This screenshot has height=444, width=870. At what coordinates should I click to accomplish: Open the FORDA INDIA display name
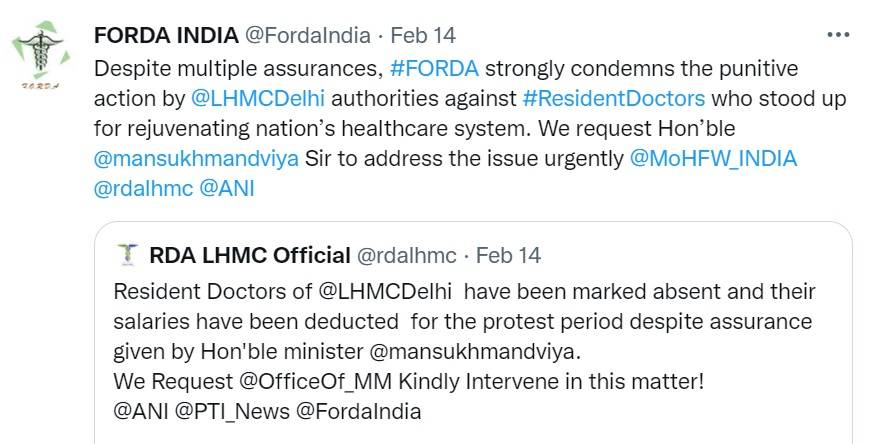[165, 35]
